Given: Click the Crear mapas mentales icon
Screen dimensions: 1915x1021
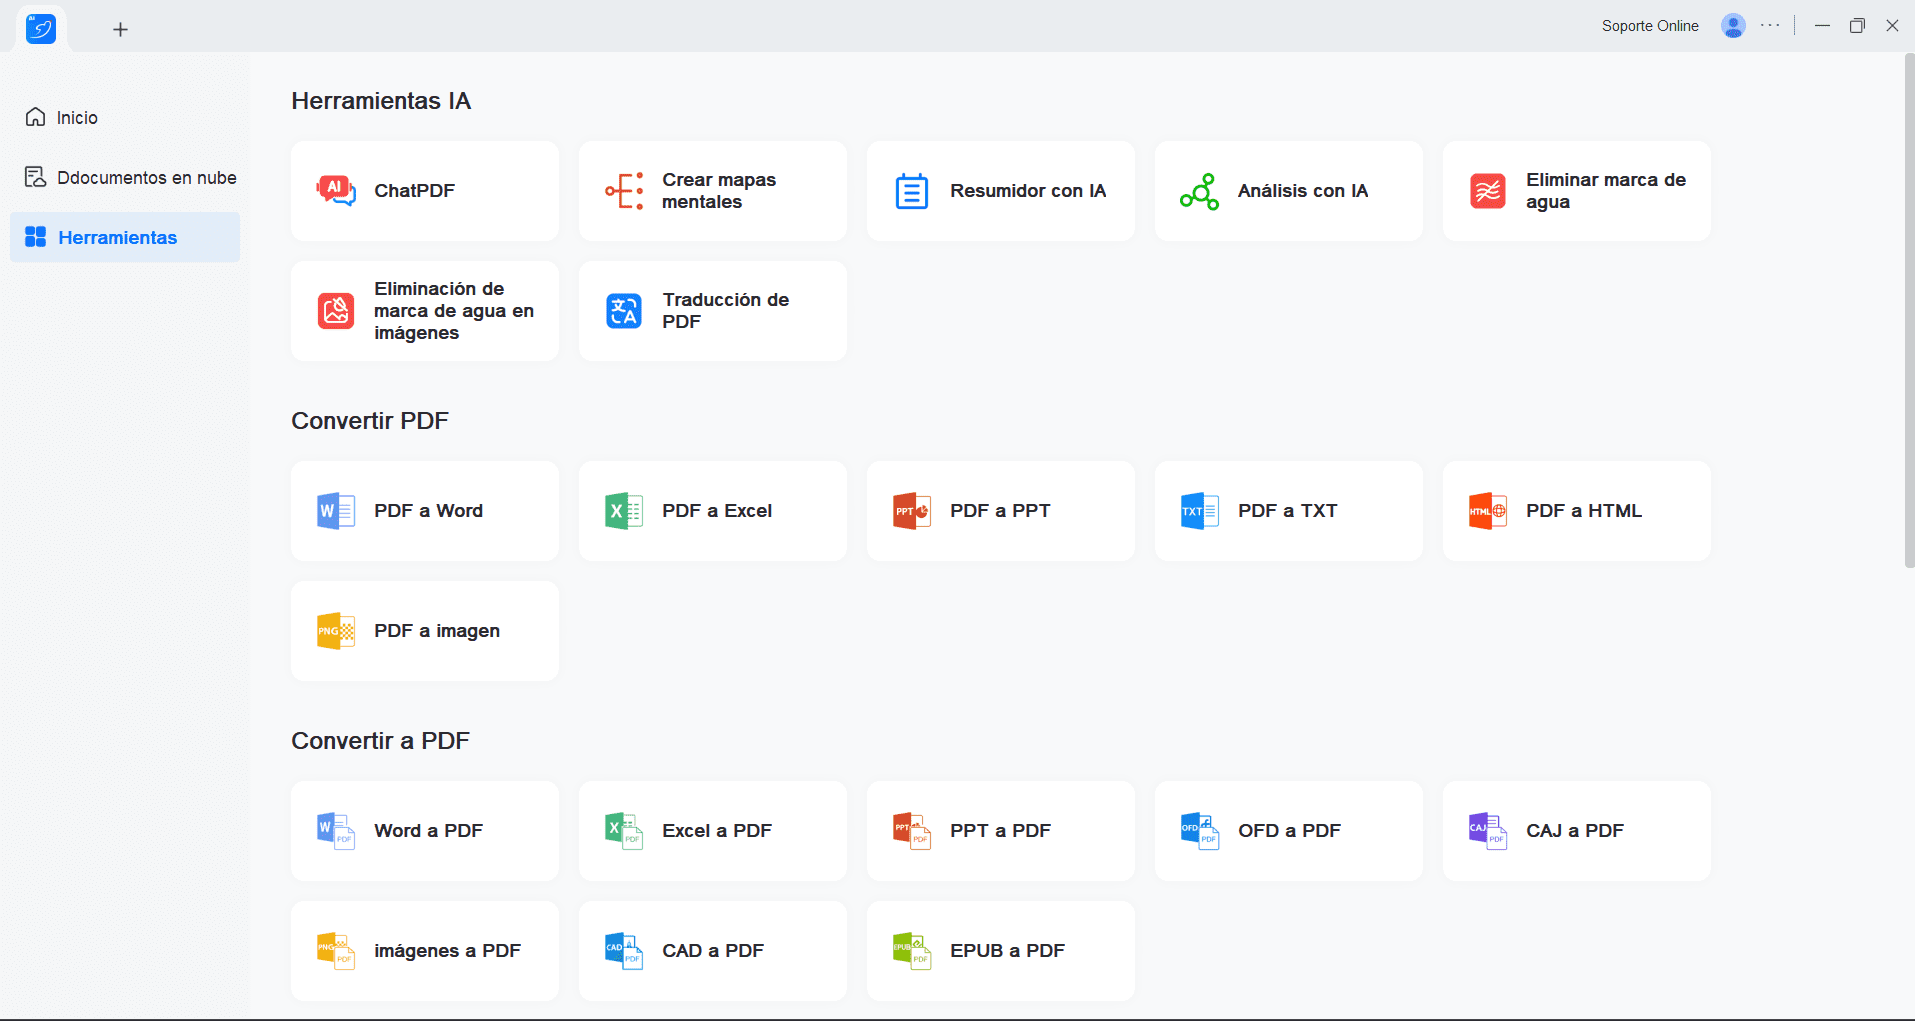Looking at the screenshot, I should (624, 191).
